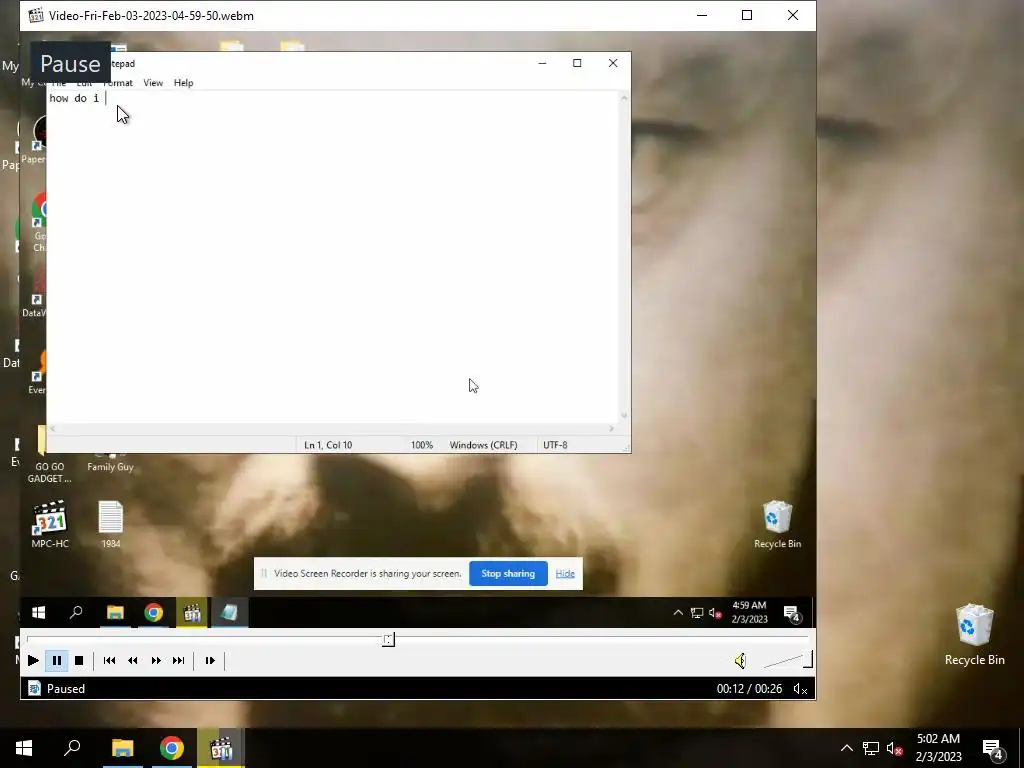The width and height of the screenshot is (1024, 768).
Task: Select the 1984 text file icon in the video
Action: coord(110,524)
